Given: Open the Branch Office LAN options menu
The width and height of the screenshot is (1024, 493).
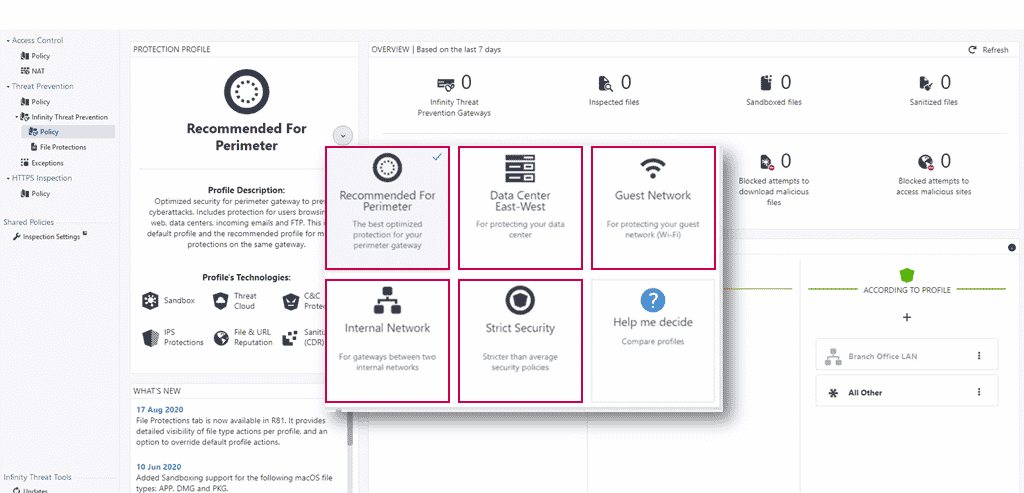Looking at the screenshot, I should point(979,356).
